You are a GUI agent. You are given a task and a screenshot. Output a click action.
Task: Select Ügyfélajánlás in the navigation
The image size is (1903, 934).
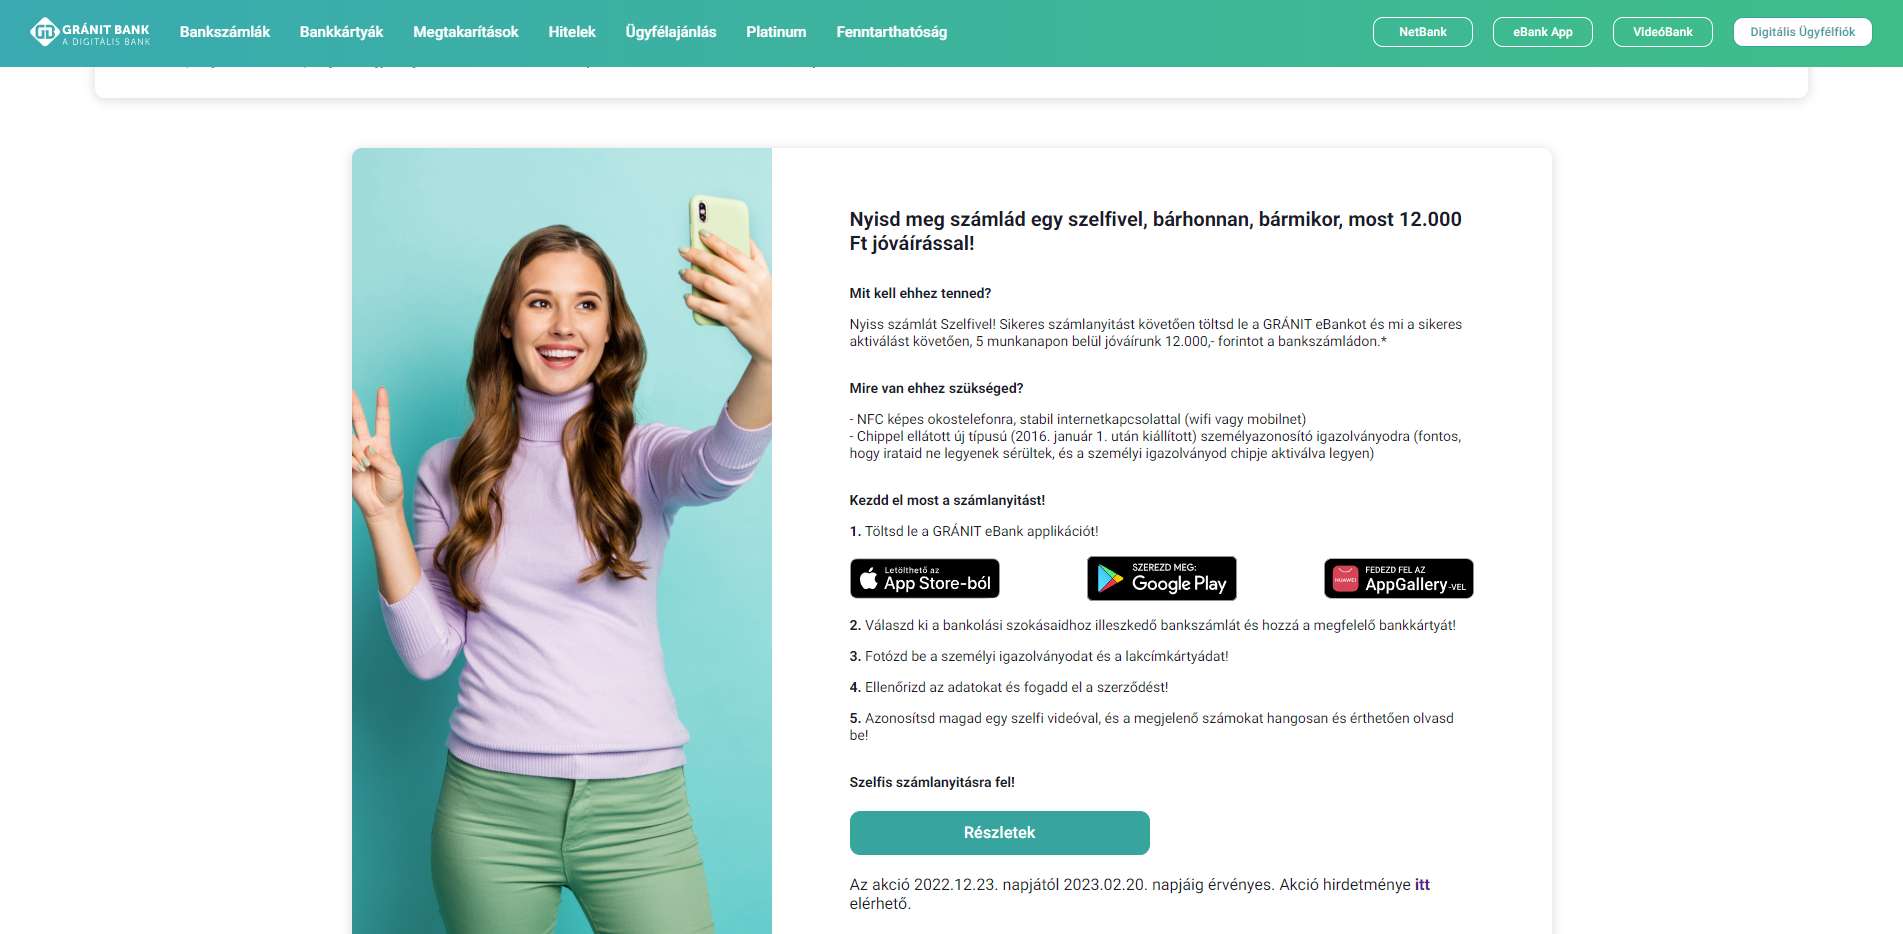(671, 32)
